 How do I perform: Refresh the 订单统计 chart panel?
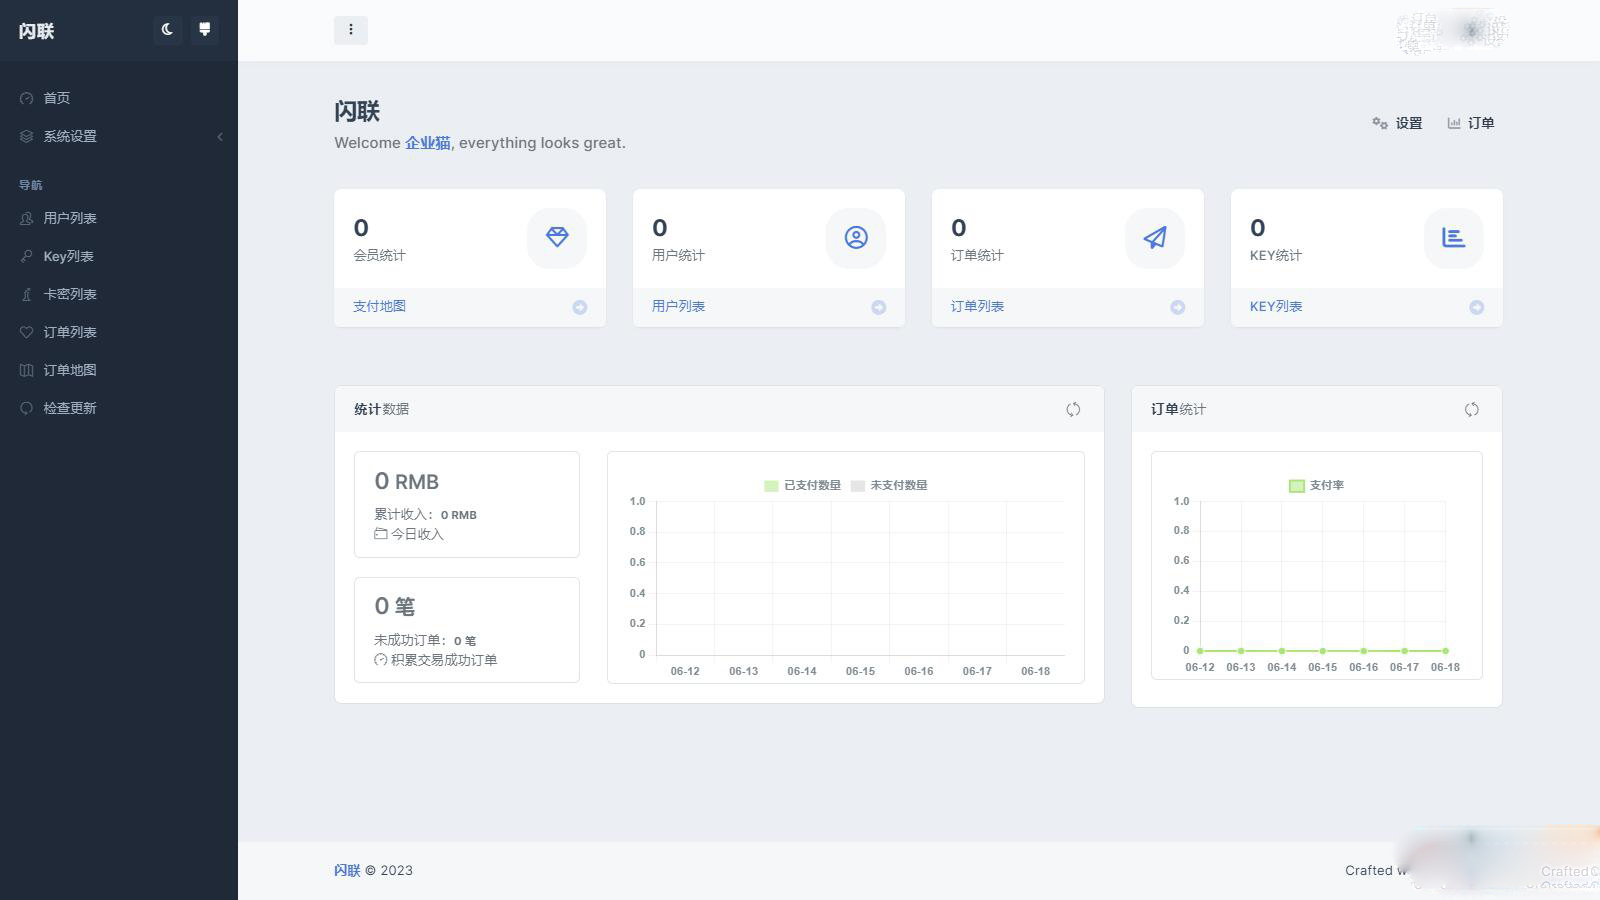[1471, 409]
